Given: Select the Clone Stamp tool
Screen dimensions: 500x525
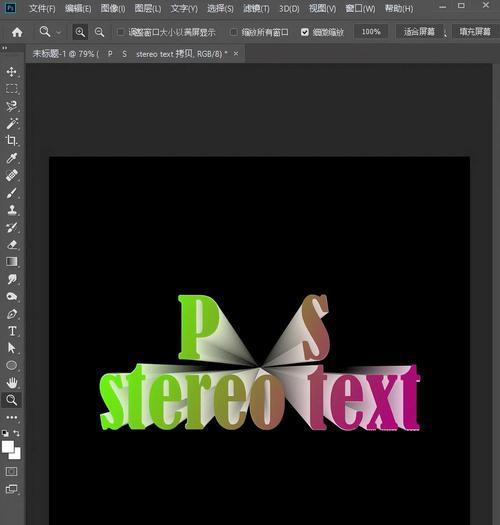Looking at the screenshot, I should pos(11,210).
